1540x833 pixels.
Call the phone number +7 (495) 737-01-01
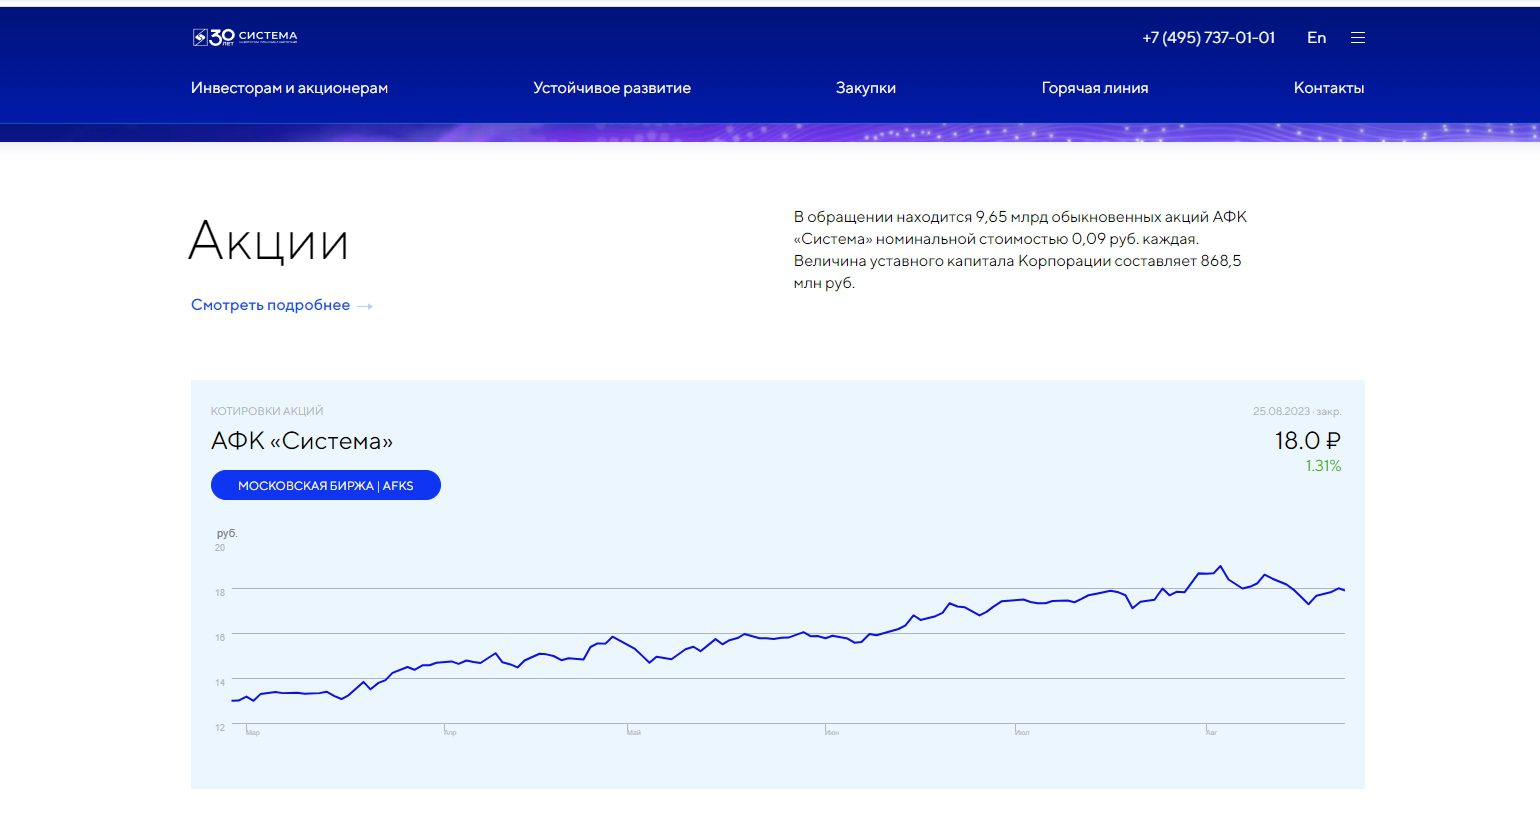(x=1208, y=38)
